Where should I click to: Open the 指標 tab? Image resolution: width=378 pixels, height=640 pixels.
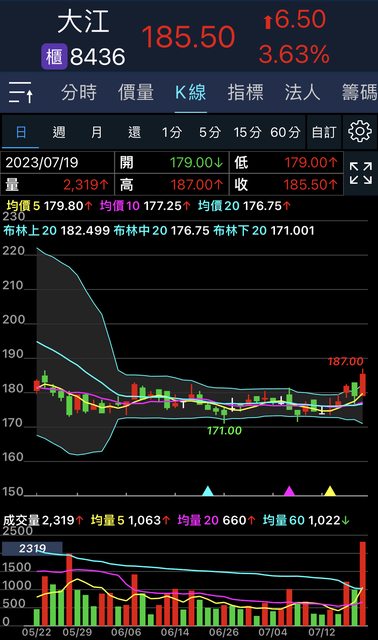pyautogui.click(x=245, y=92)
